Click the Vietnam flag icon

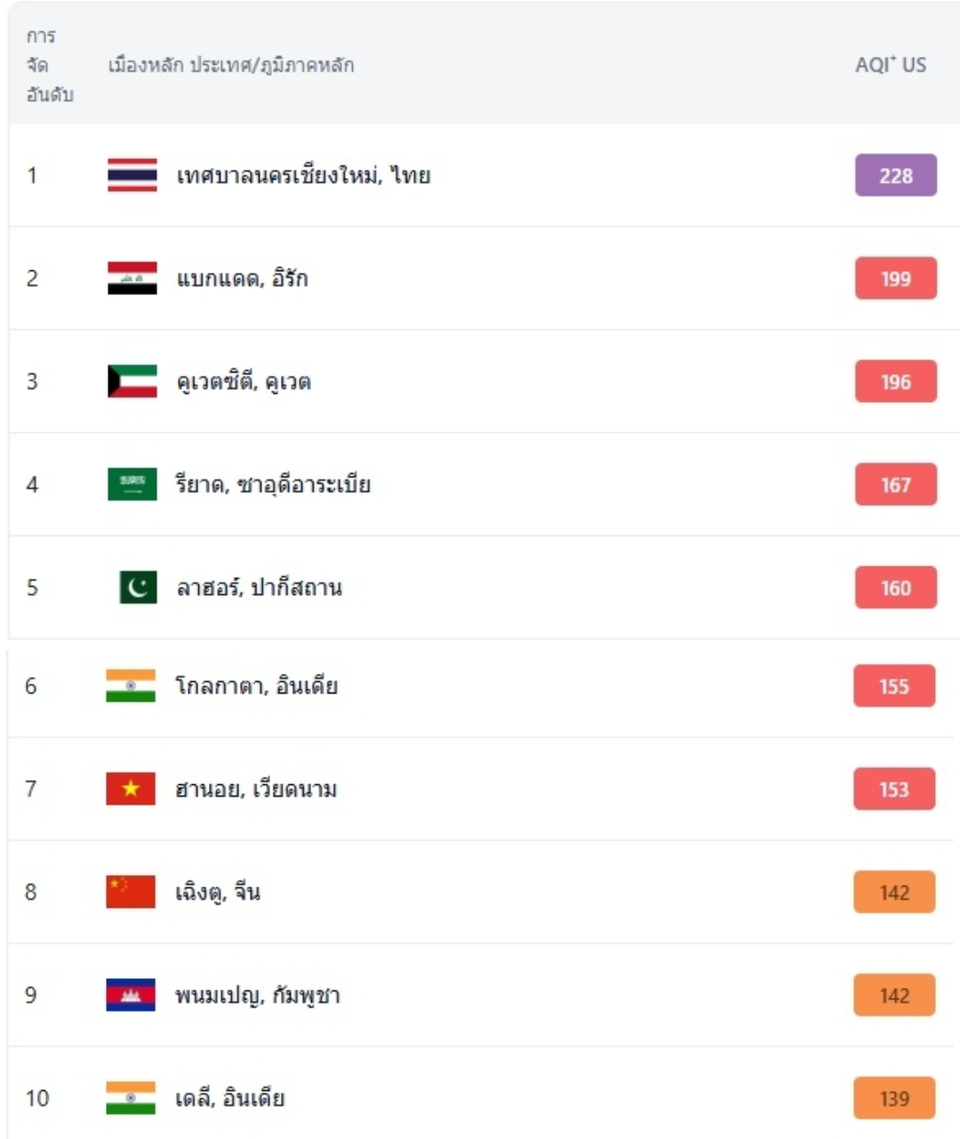click(131, 790)
